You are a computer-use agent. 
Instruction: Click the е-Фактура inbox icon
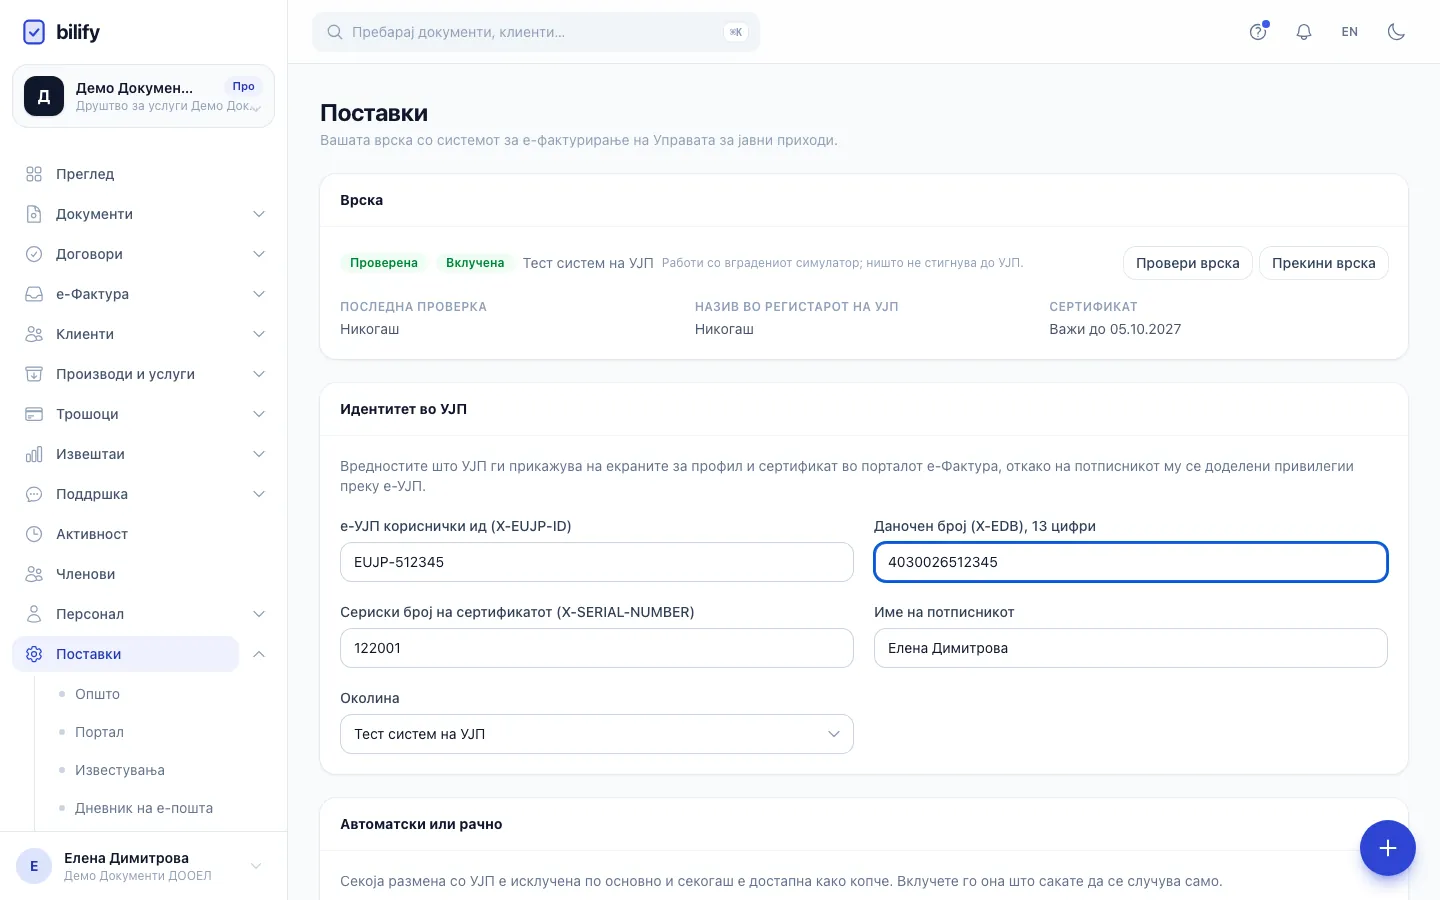(x=34, y=294)
